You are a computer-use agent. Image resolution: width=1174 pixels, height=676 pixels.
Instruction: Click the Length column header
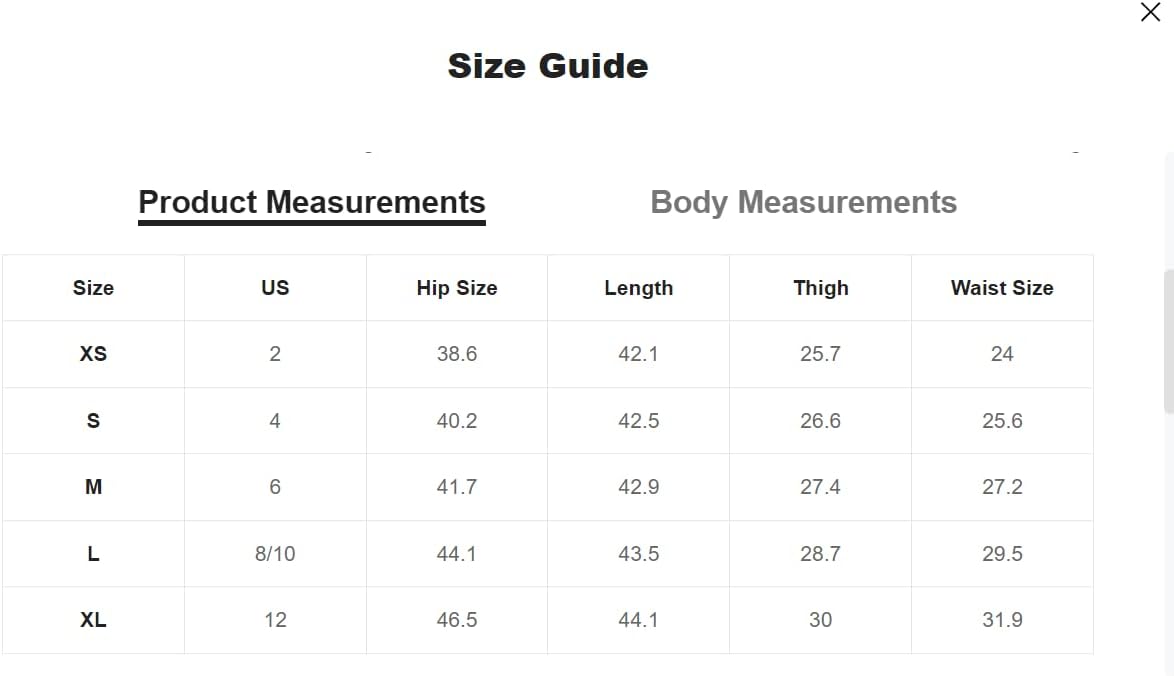point(639,288)
